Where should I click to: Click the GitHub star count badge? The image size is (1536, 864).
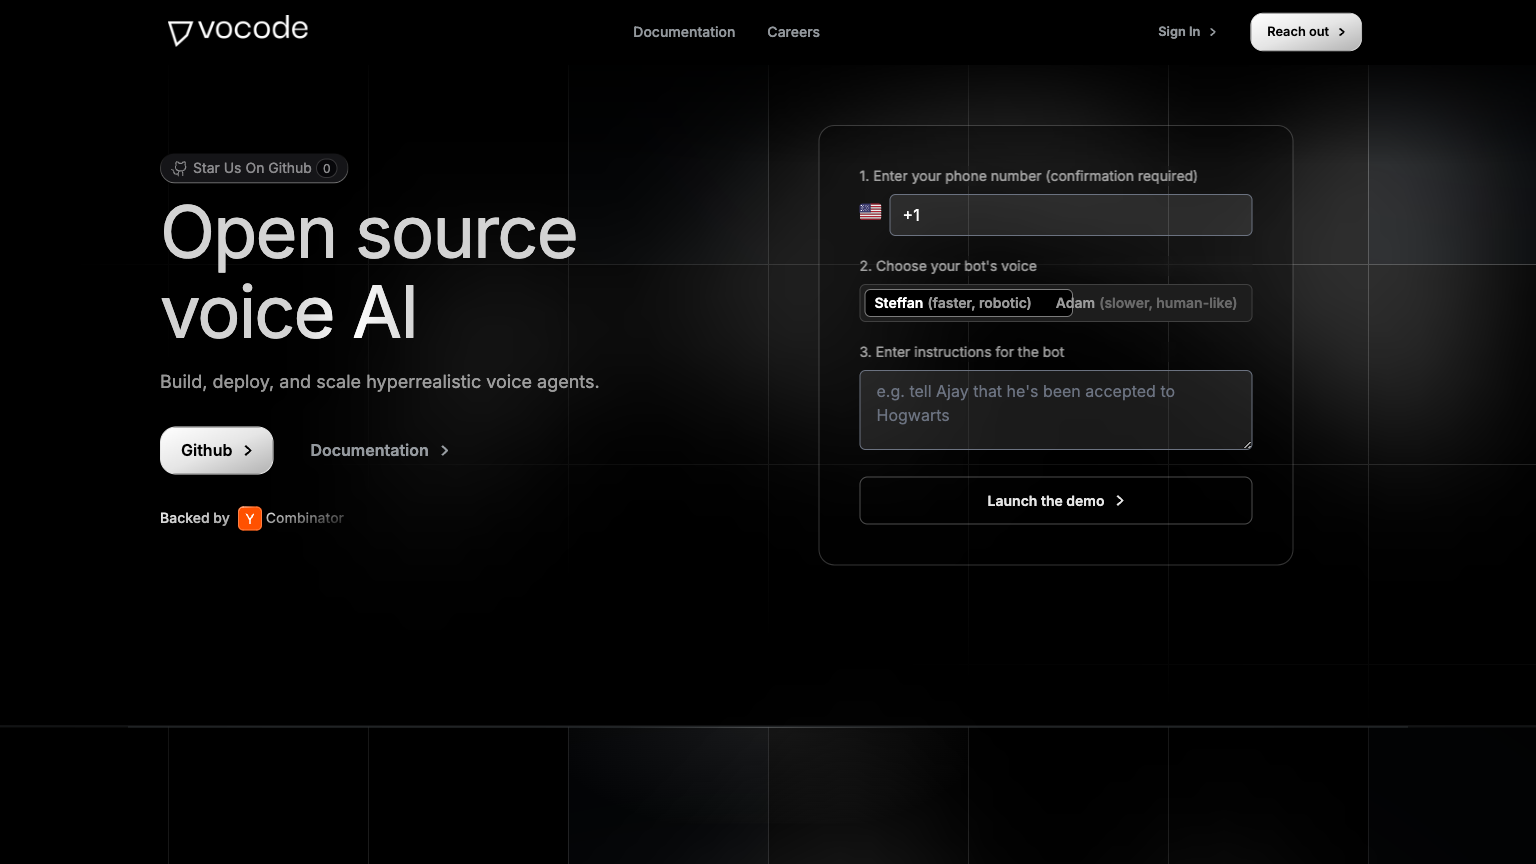326,169
